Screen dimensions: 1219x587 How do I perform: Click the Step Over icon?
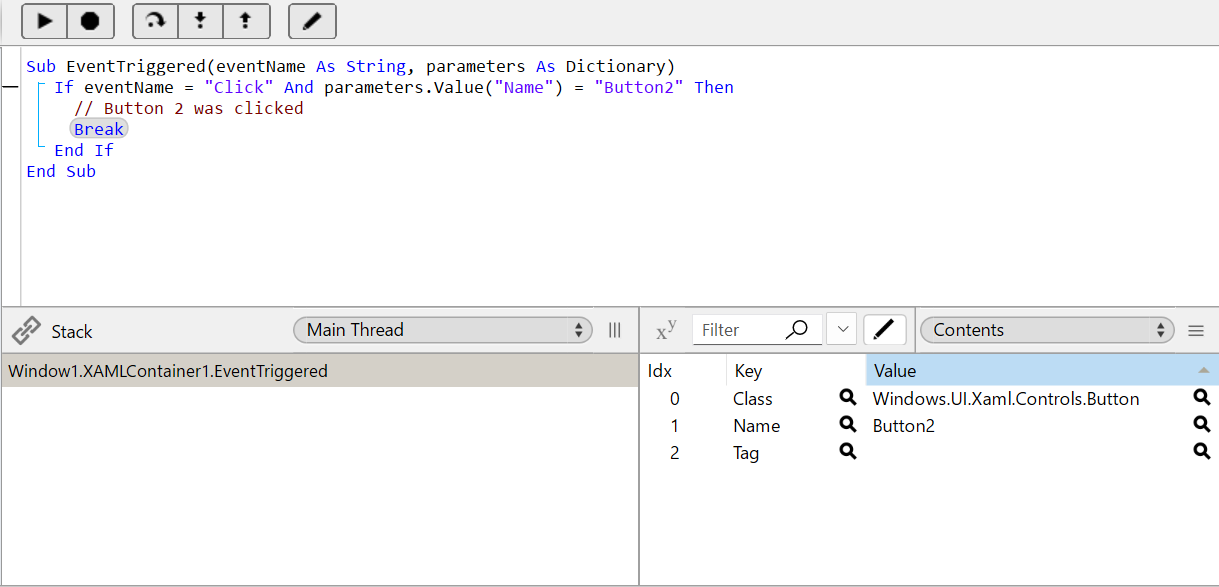(155, 20)
